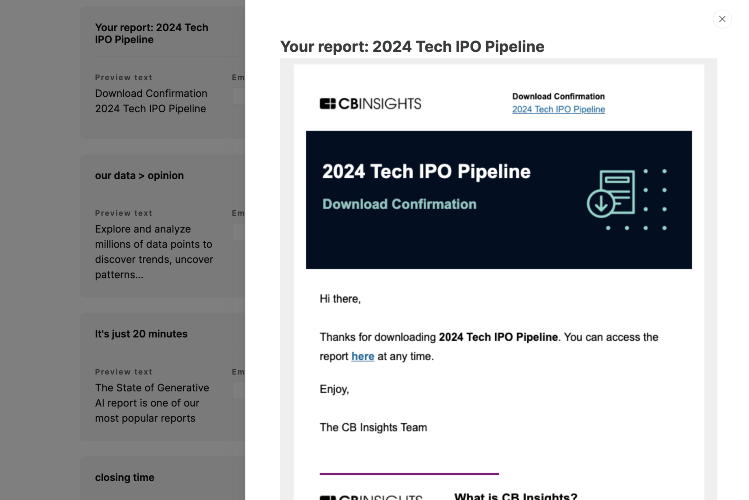The height and width of the screenshot is (500, 749).
Task: Close the email preview panel
Action: [722, 19]
